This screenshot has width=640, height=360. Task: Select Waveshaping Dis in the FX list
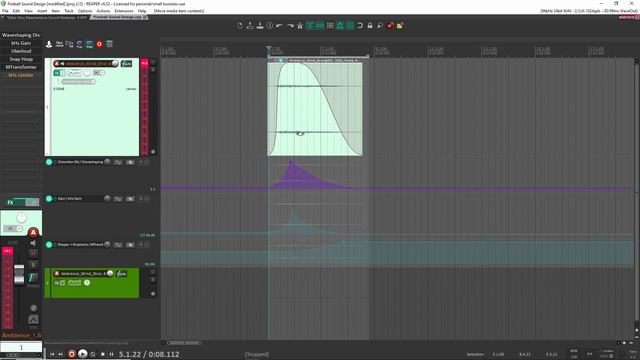click(x=21, y=35)
